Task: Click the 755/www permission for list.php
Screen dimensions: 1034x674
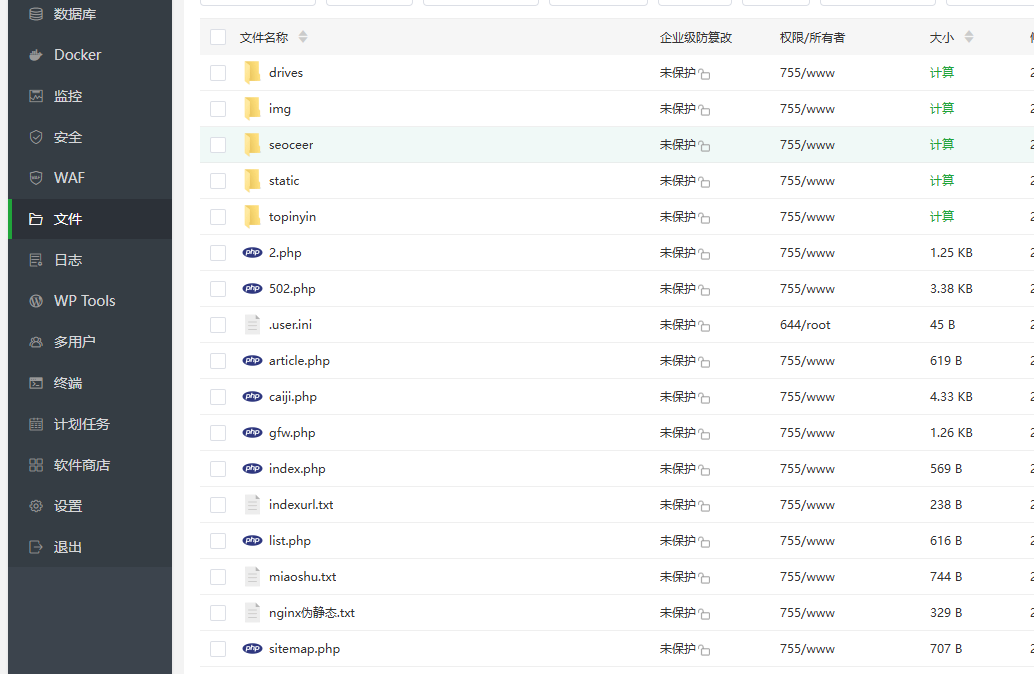Action: (806, 541)
